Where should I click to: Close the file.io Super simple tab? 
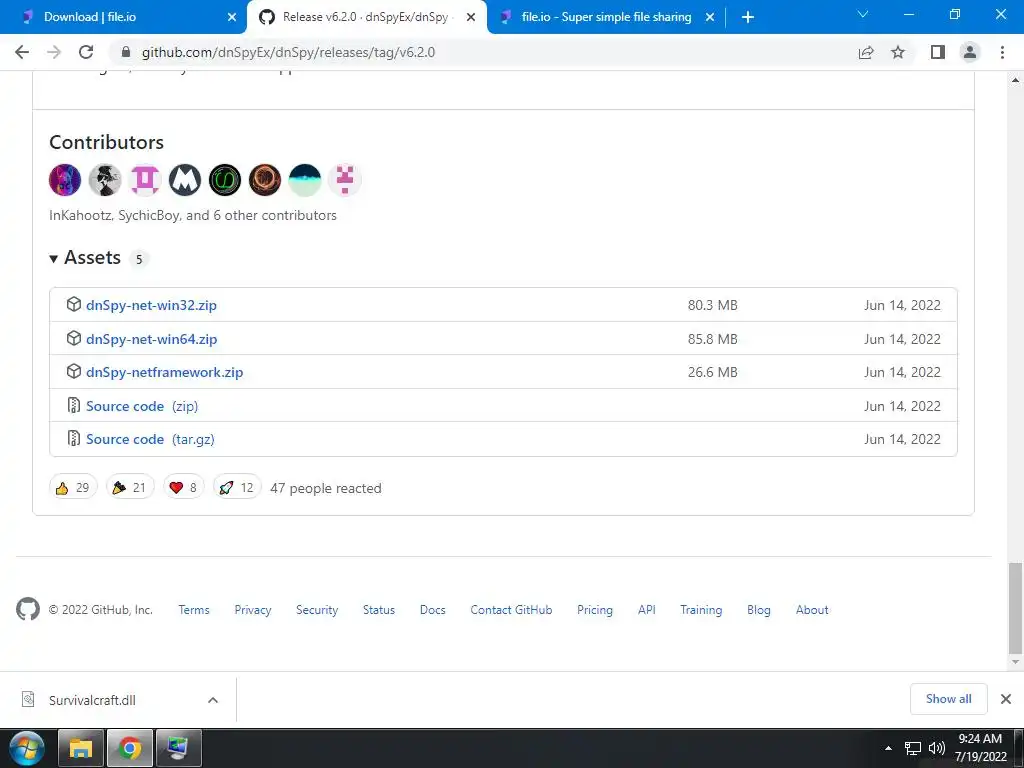point(710,17)
